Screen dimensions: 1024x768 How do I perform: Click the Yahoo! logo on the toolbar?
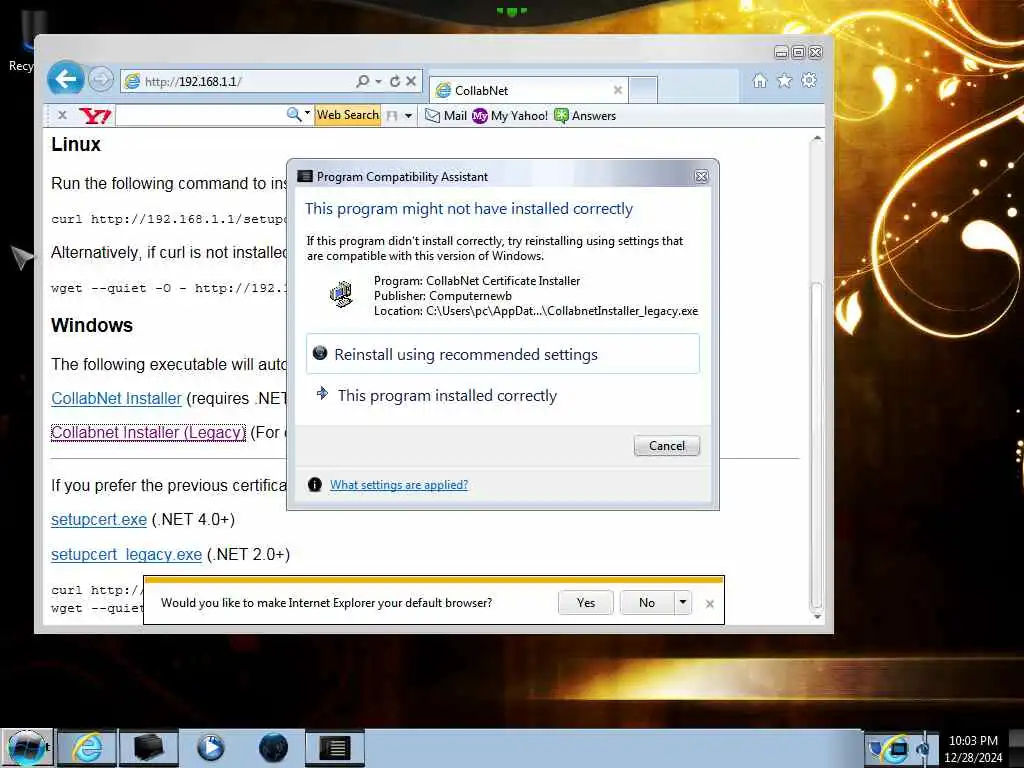click(x=95, y=116)
